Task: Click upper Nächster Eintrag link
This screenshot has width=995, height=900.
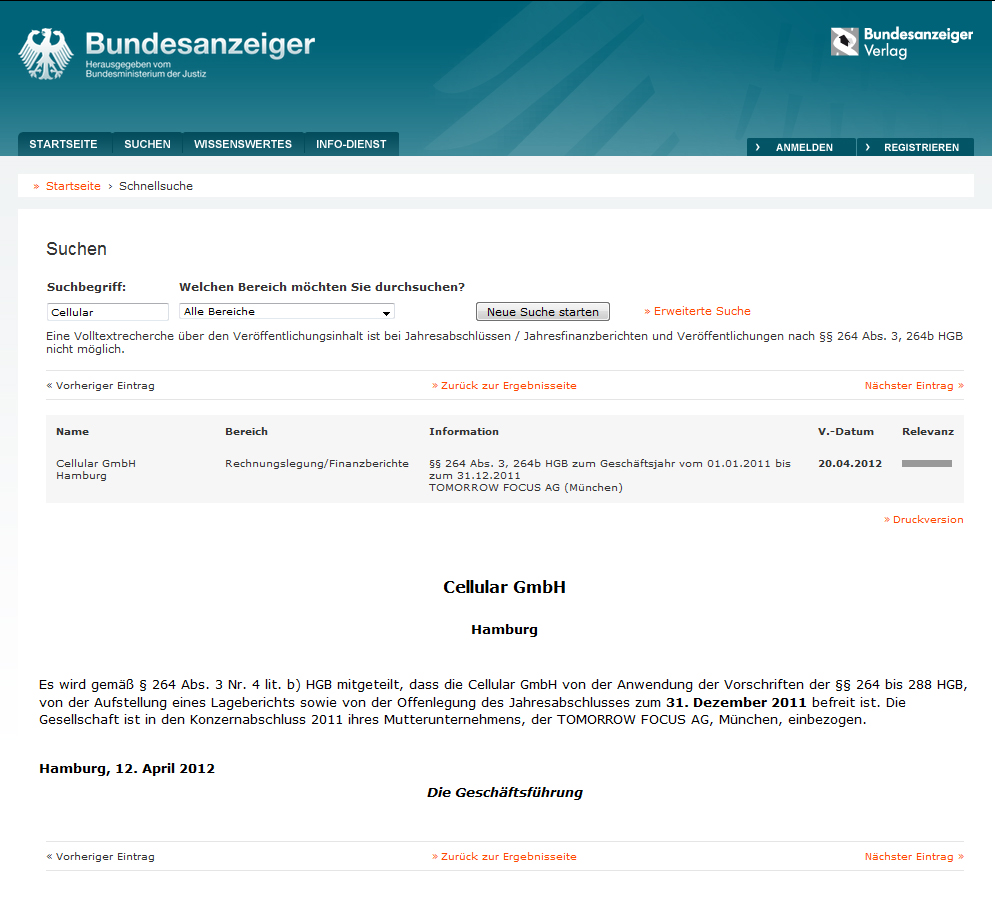Action: [x=914, y=385]
